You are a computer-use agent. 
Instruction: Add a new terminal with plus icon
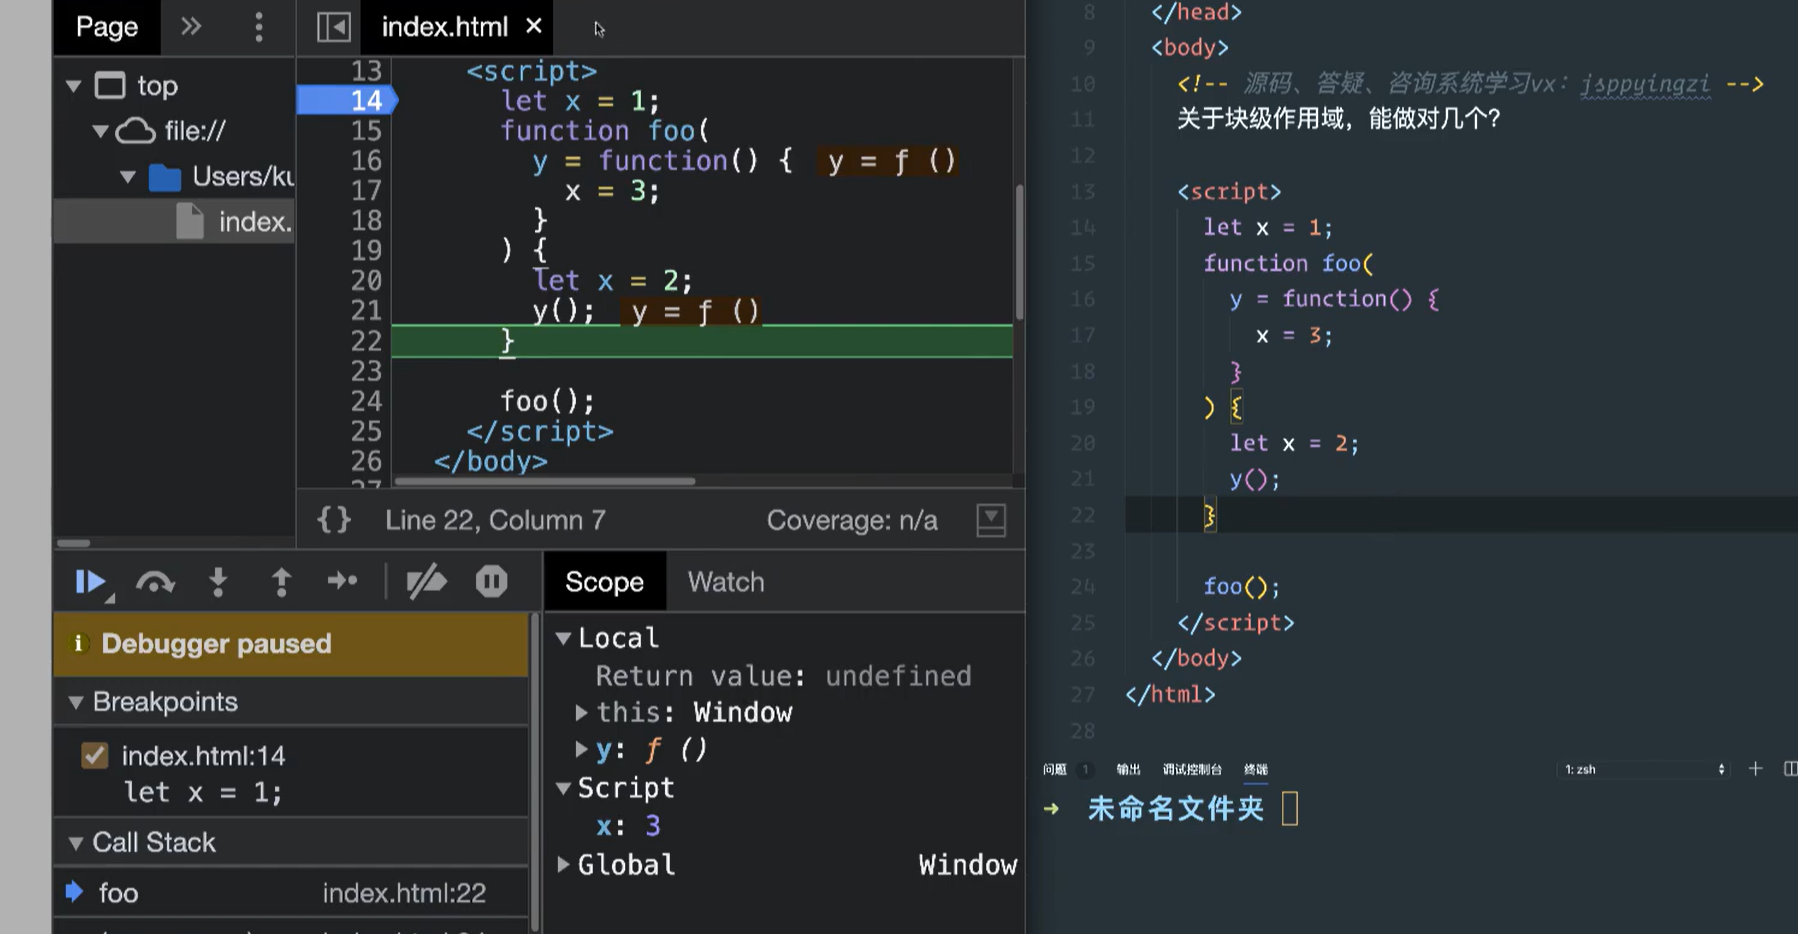1755,768
